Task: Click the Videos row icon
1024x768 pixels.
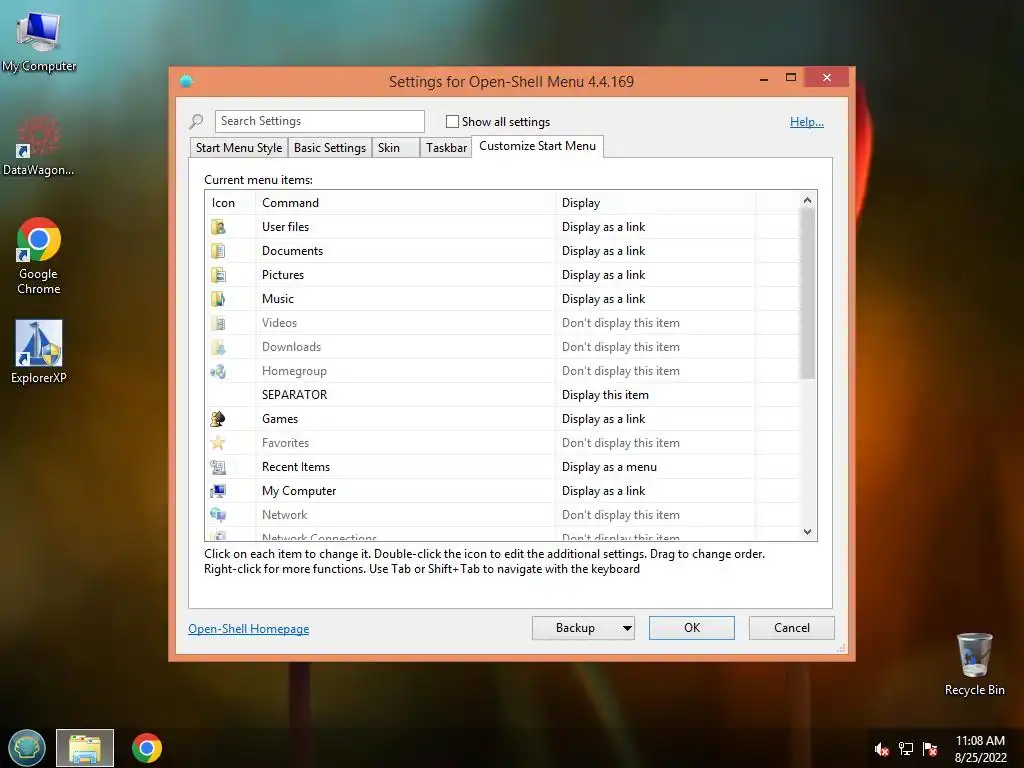Action: click(x=218, y=323)
